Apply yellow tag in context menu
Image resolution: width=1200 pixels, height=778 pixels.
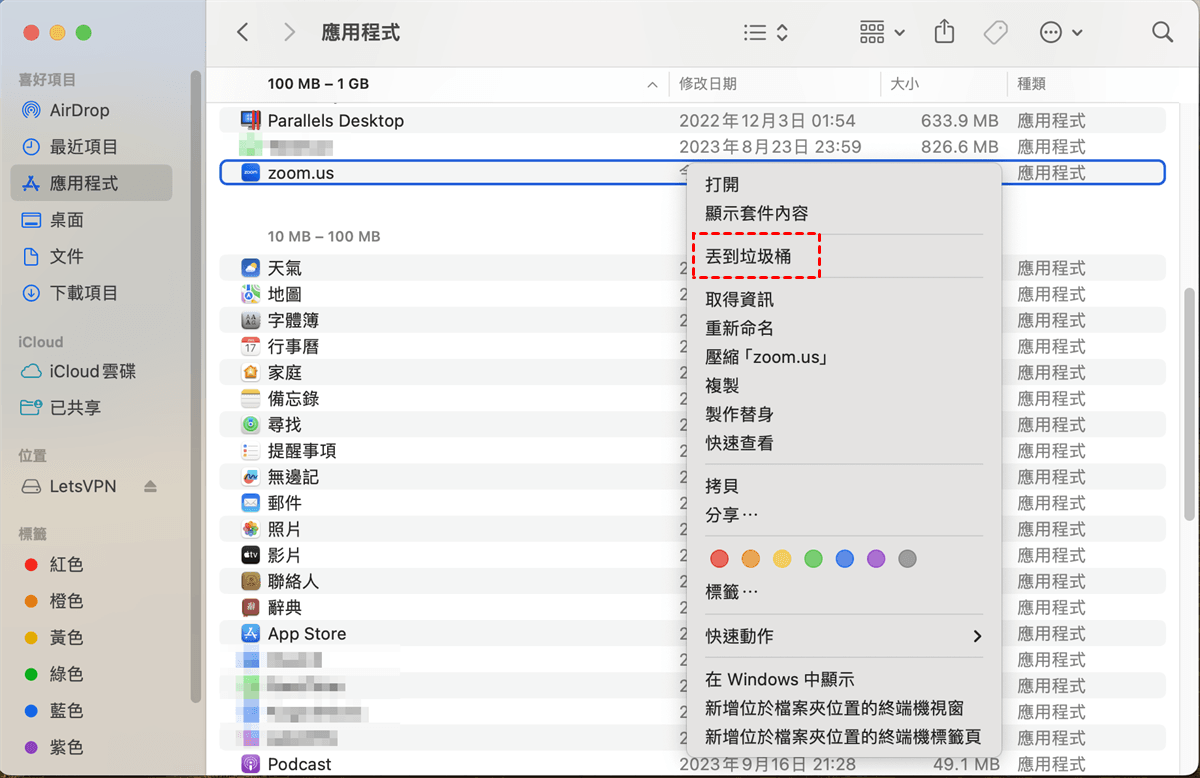tap(782, 559)
